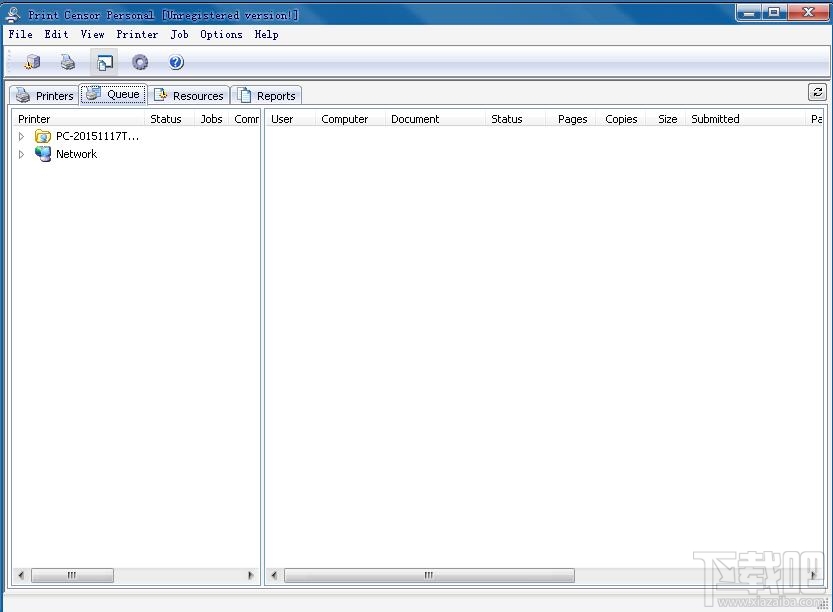Open the View menu

click(92, 35)
